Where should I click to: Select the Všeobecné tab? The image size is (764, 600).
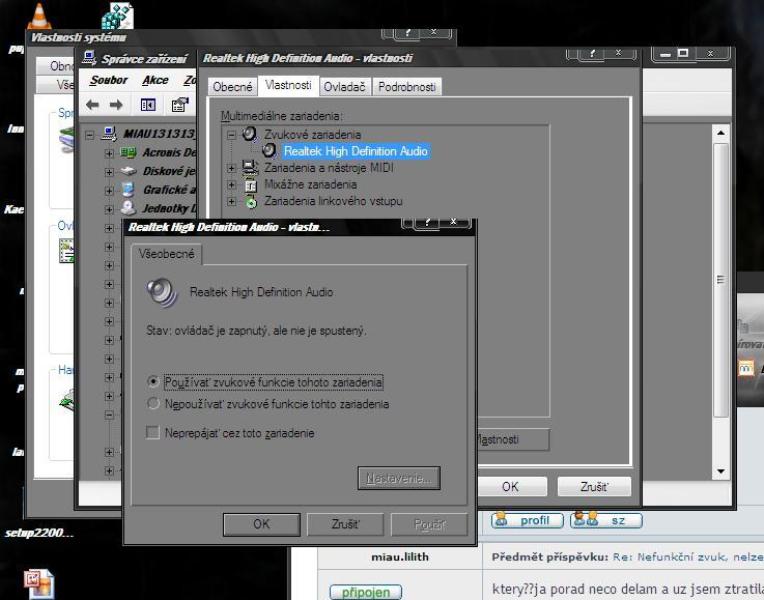pyautogui.click(x=167, y=254)
